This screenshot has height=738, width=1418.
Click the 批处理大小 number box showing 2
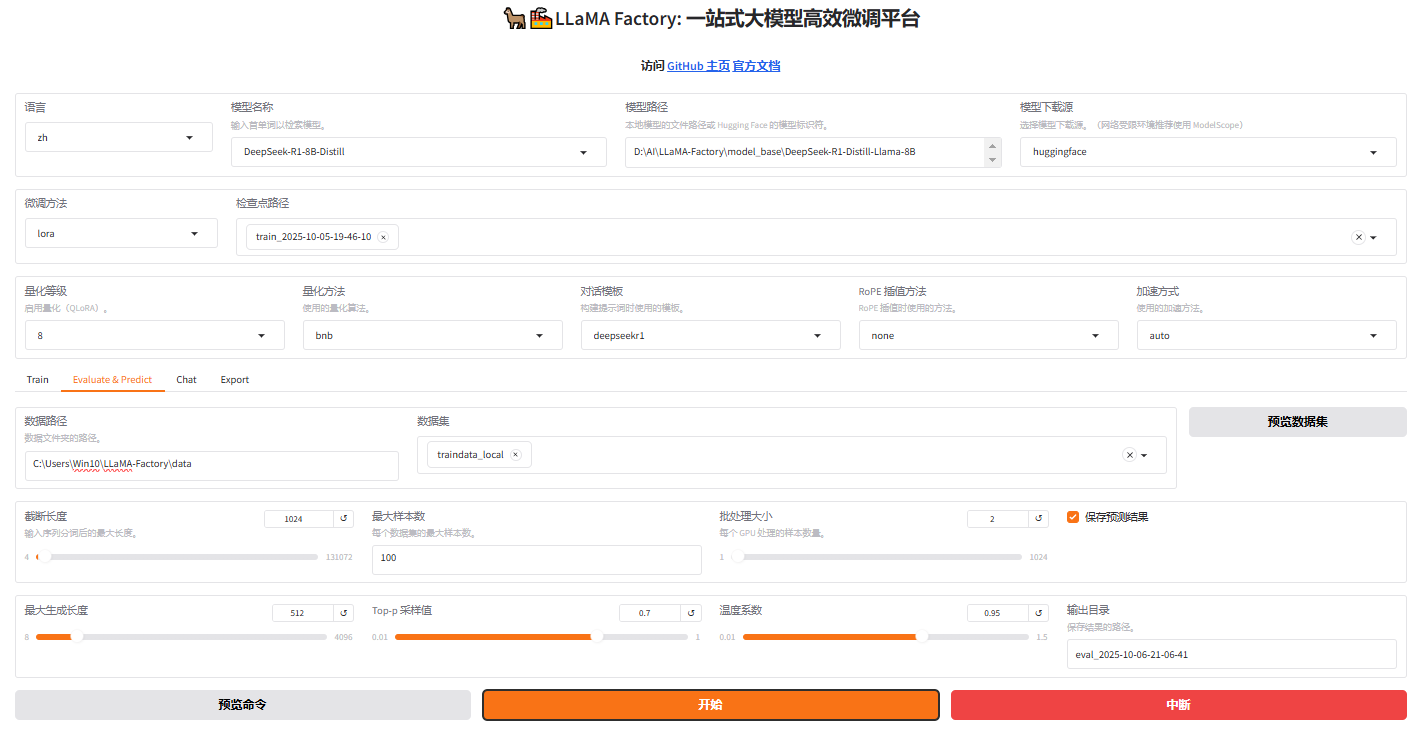pyautogui.click(x=998, y=519)
